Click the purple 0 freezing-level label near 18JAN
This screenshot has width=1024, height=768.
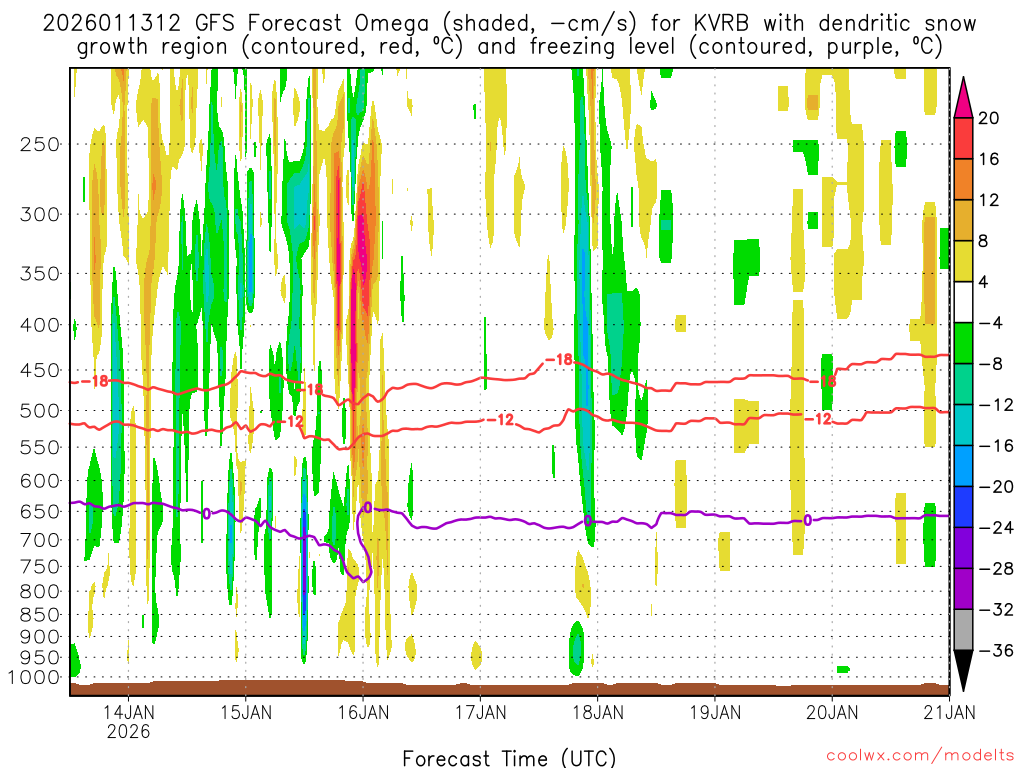click(x=588, y=521)
